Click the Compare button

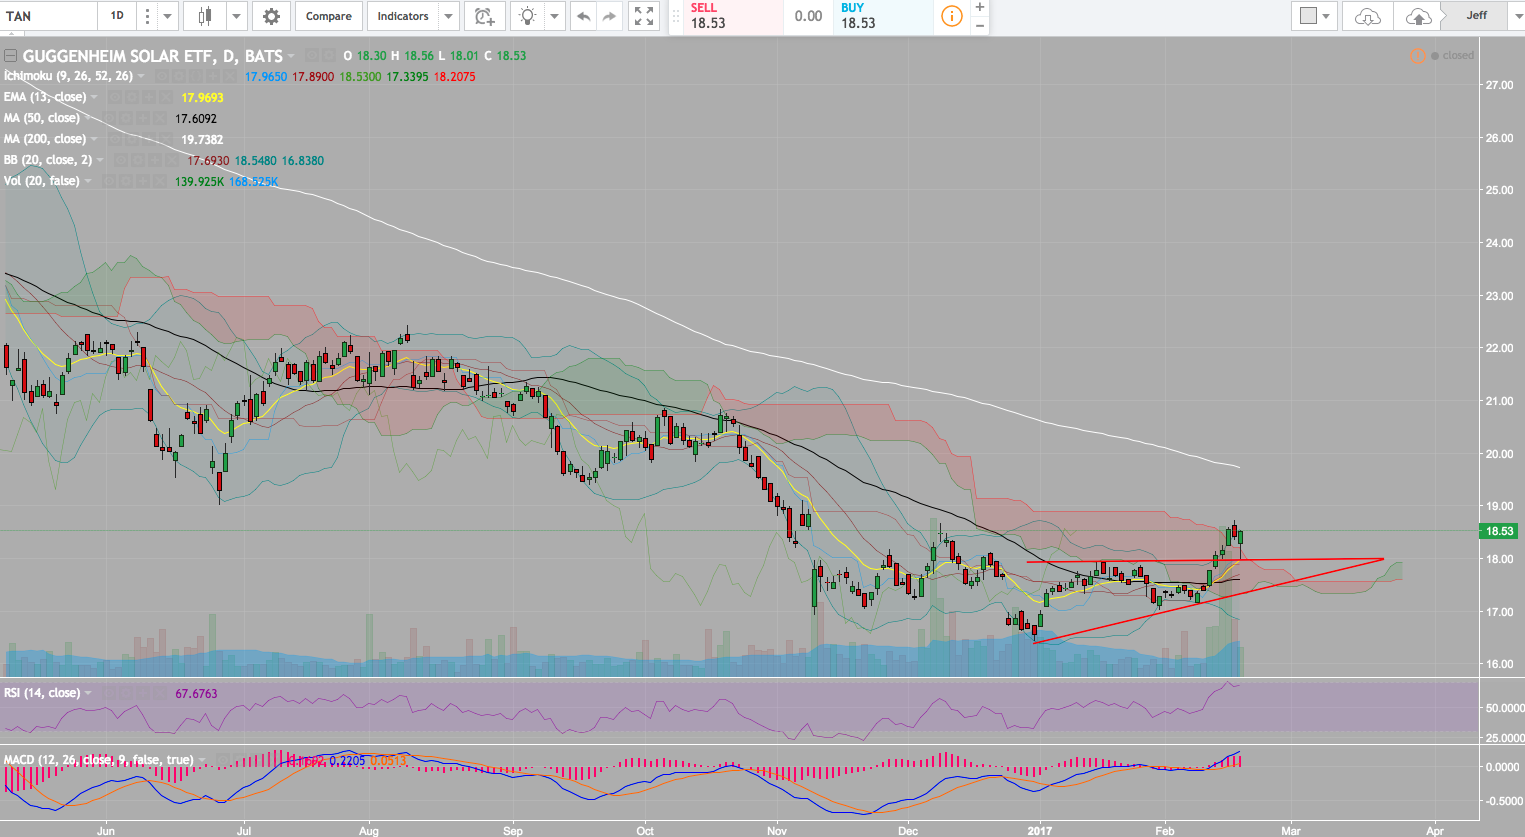pyautogui.click(x=328, y=16)
